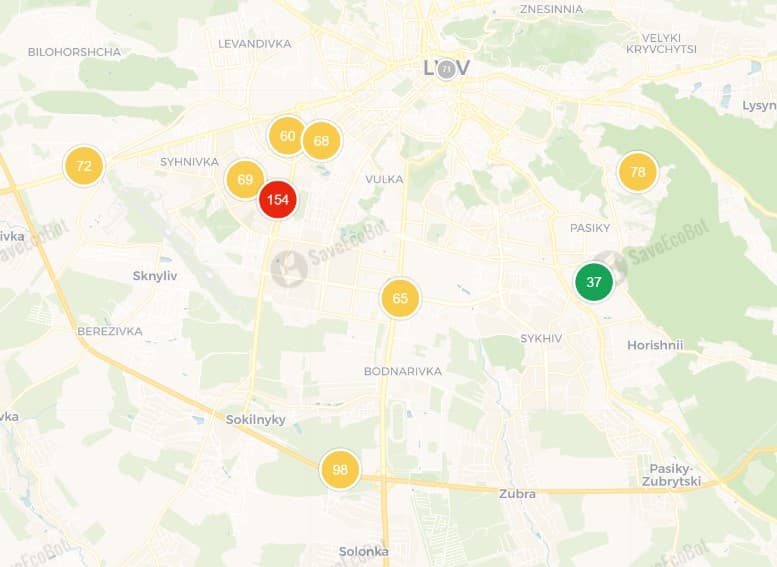777x567 pixels.
Task: Click the Bilohorshcha district label
Action: coord(74,52)
